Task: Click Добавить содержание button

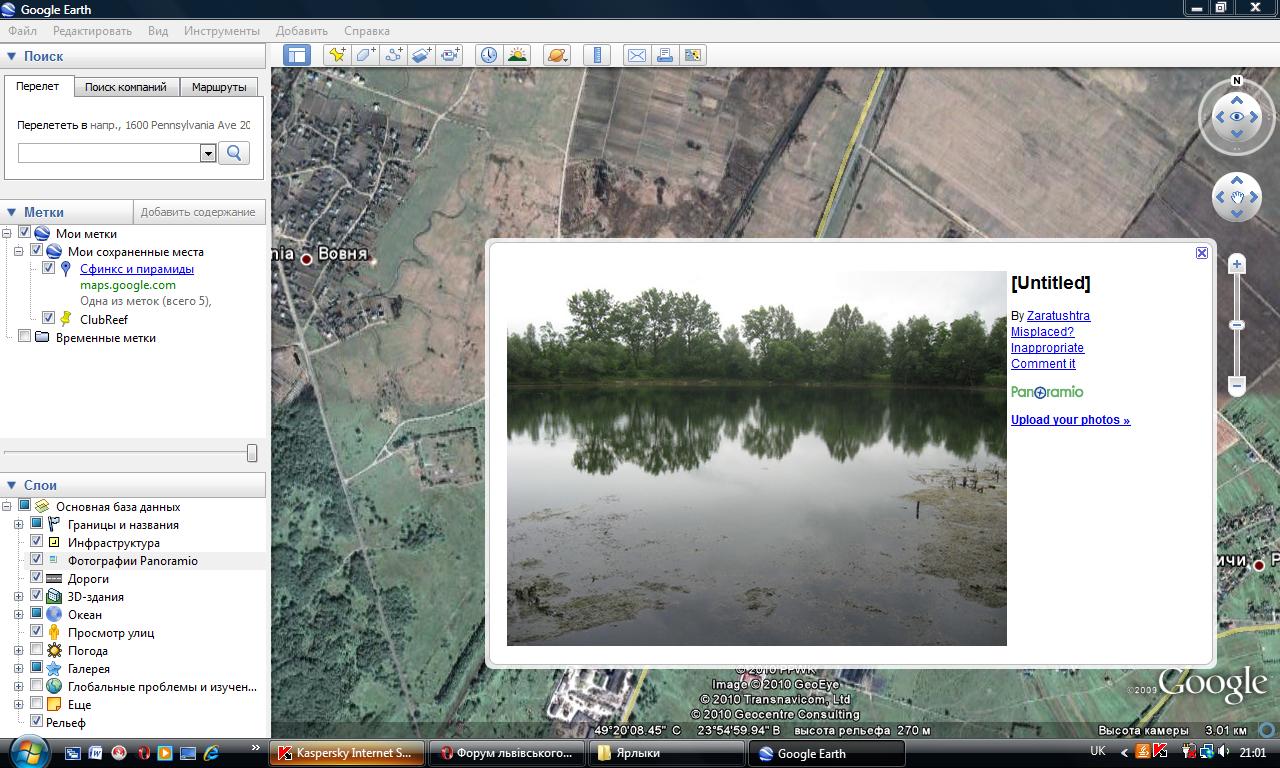Action: coord(198,212)
